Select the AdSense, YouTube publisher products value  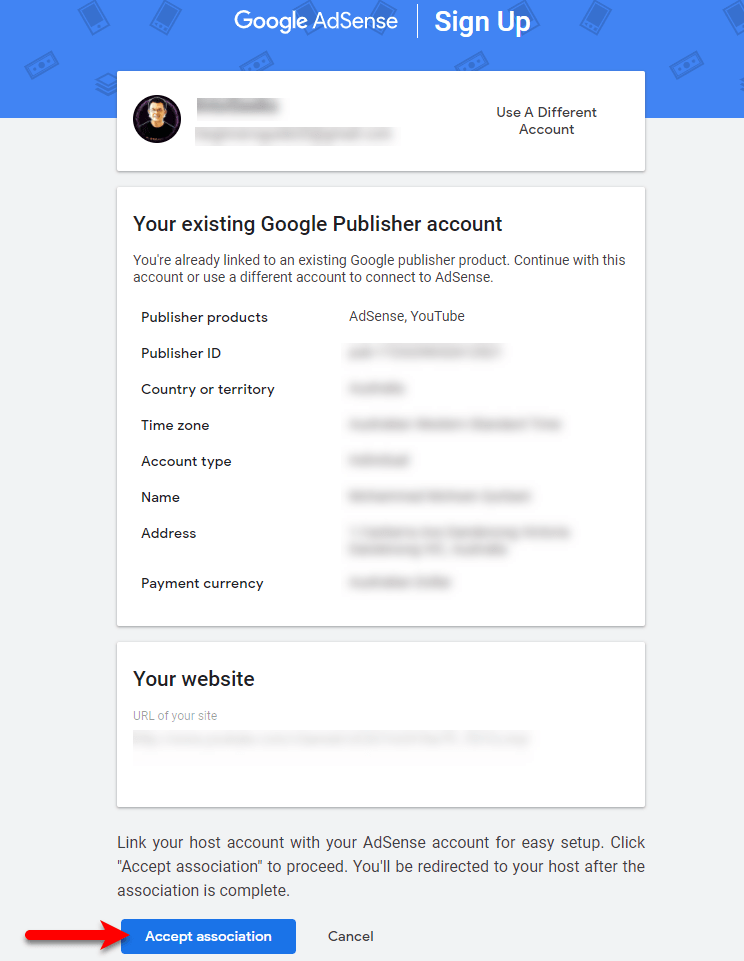click(407, 316)
